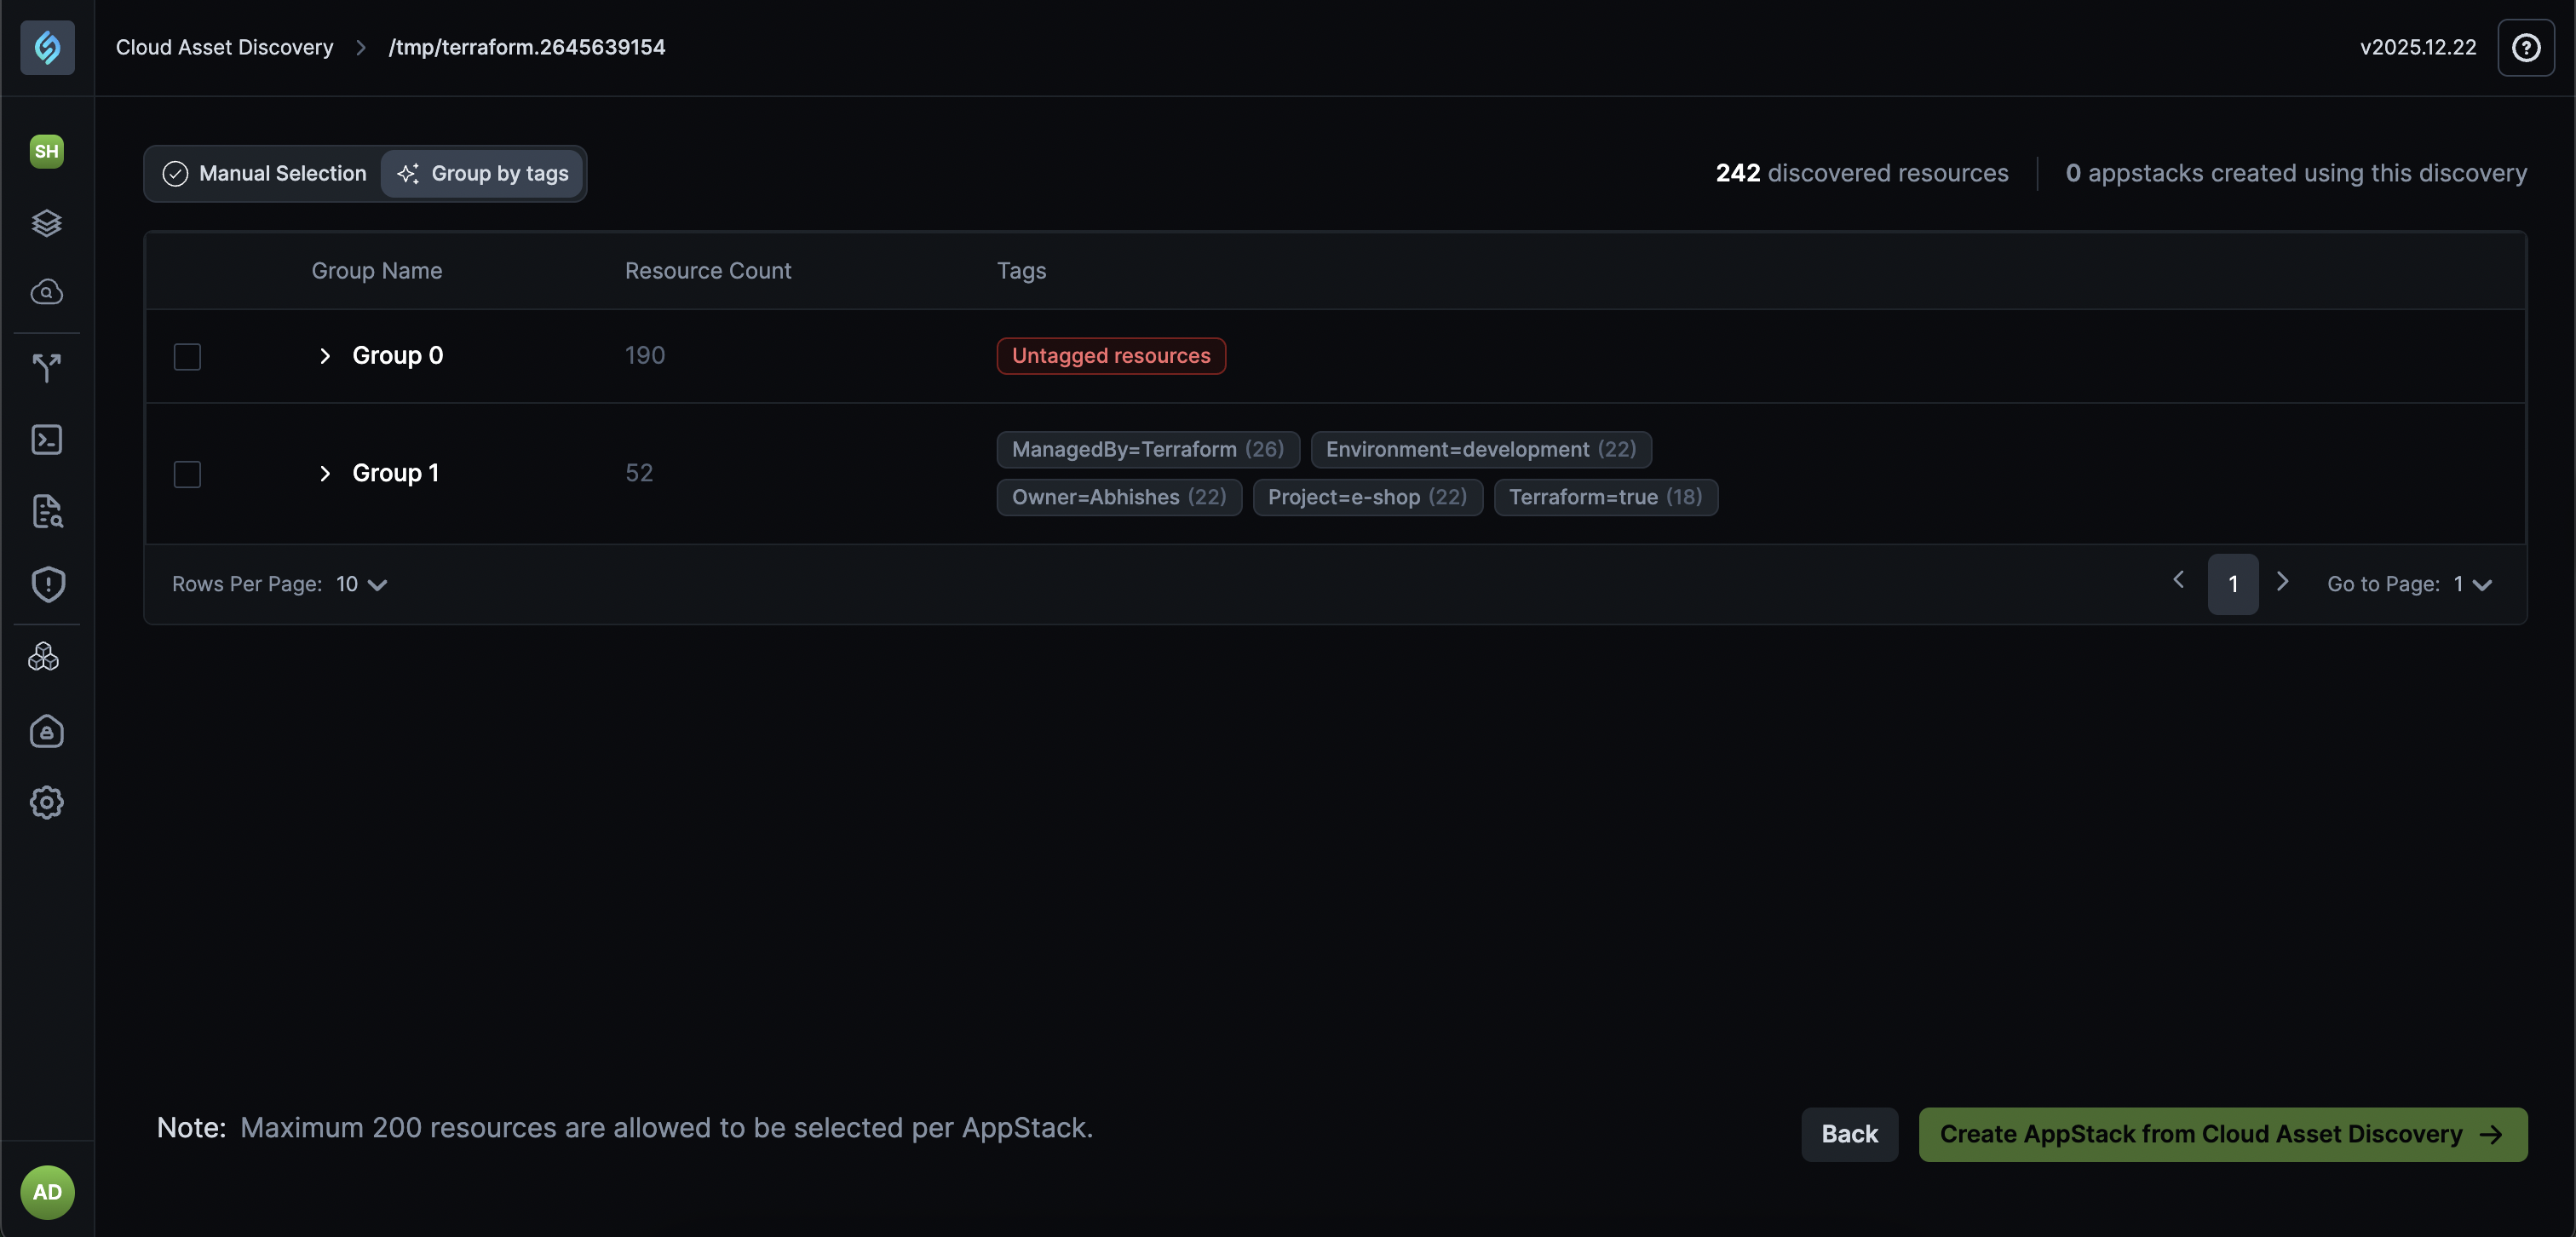The image size is (2576, 1237).
Task: Switch to Manual Selection tab
Action: pos(265,174)
